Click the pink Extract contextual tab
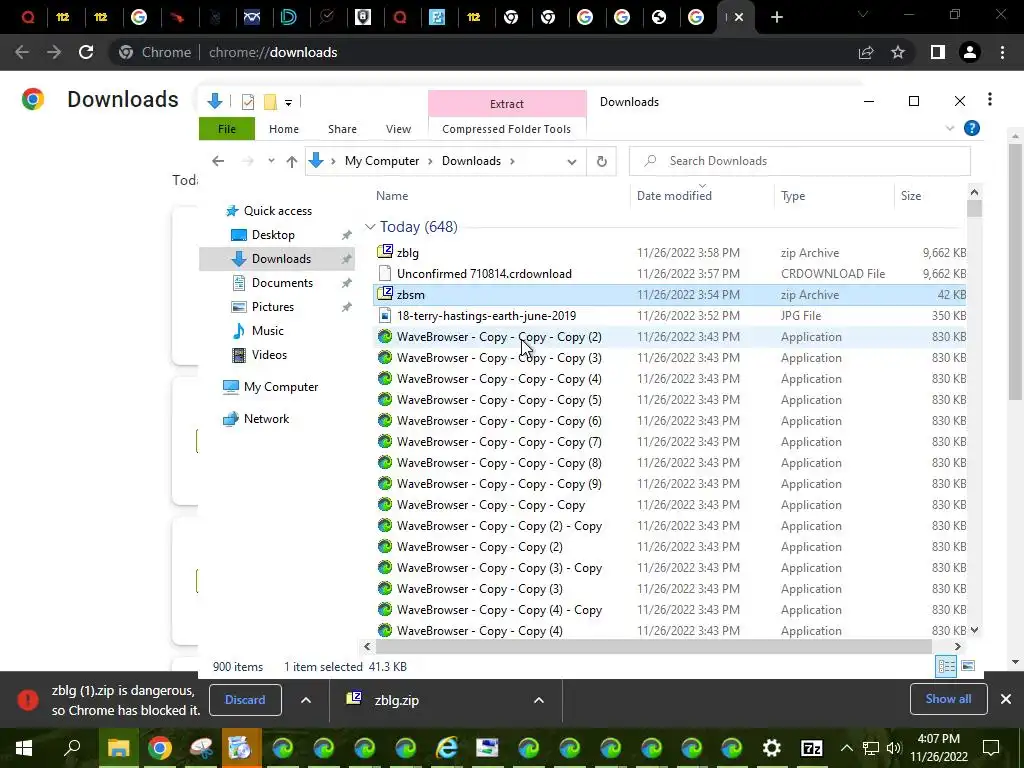This screenshot has height=768, width=1024. click(507, 103)
